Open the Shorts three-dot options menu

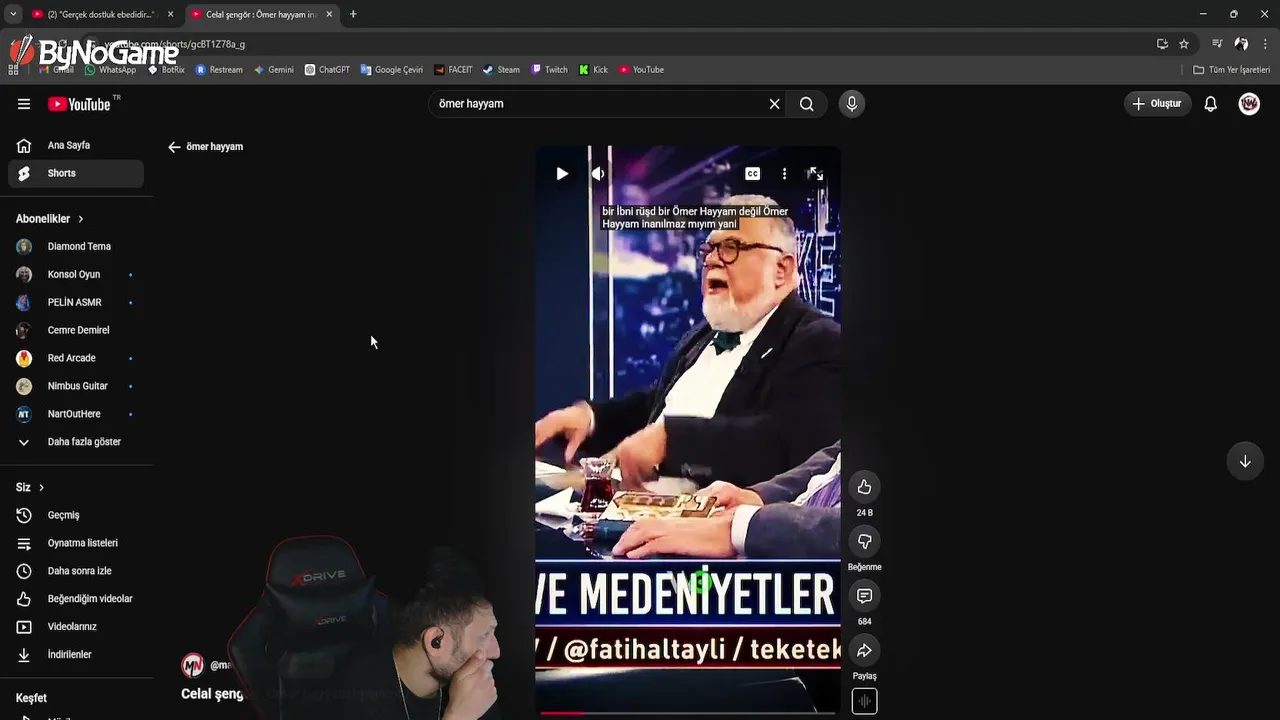click(x=784, y=174)
